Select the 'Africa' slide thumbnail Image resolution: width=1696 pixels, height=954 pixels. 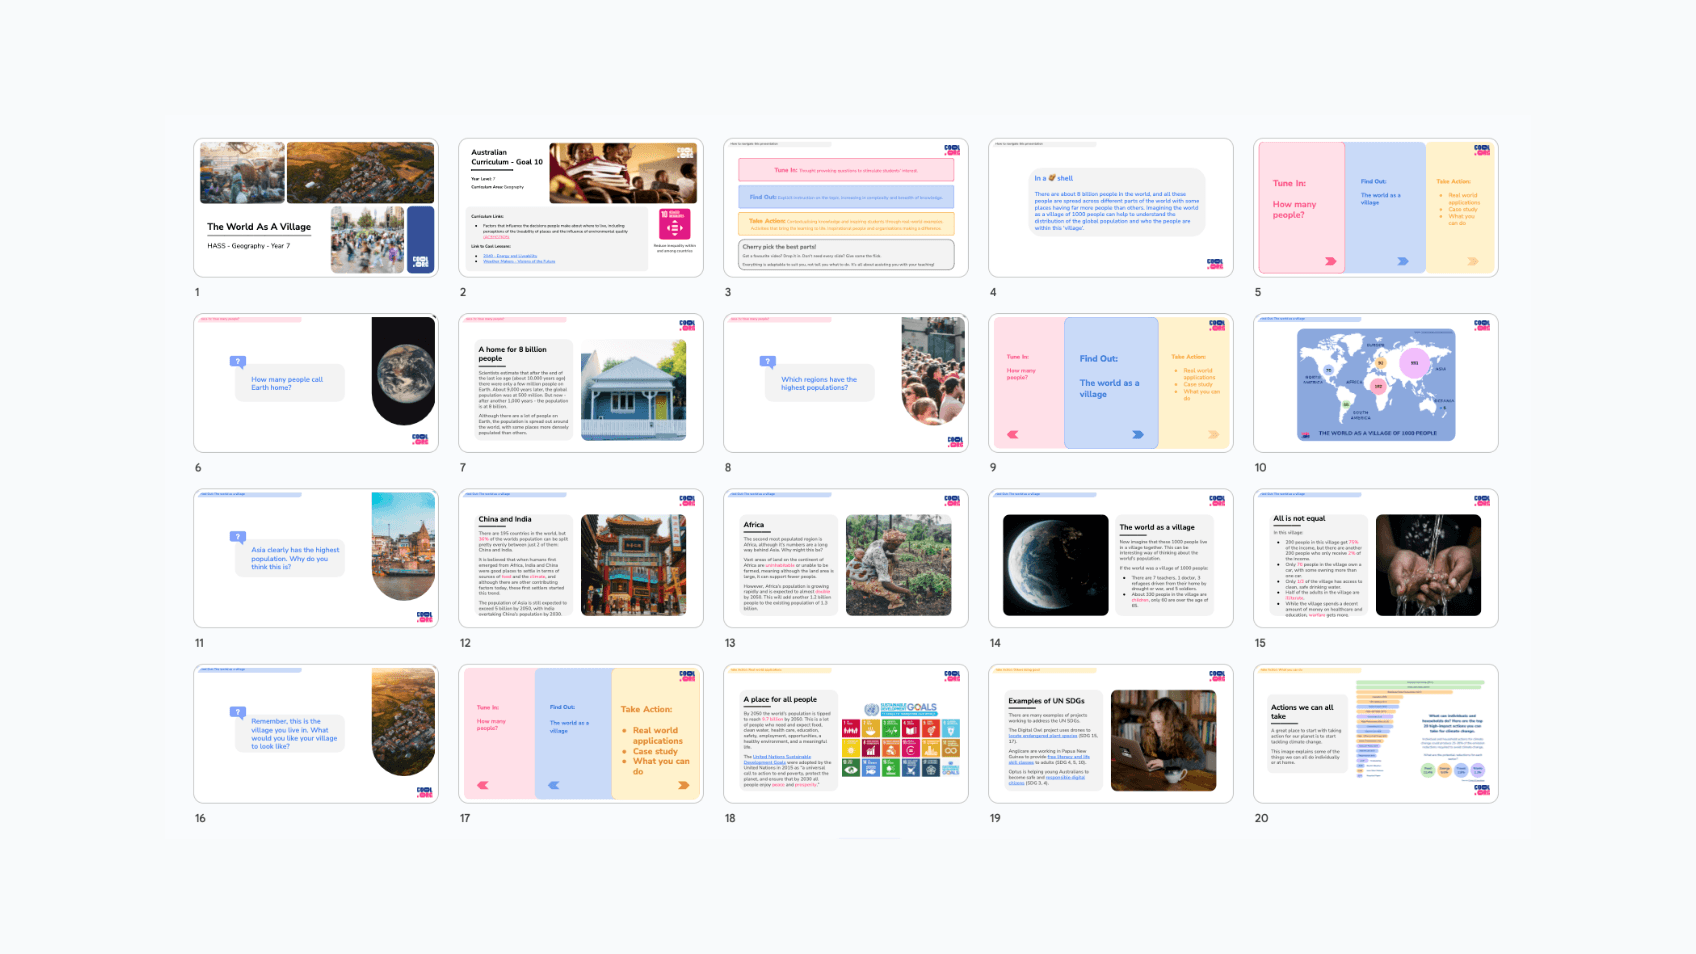tap(845, 558)
